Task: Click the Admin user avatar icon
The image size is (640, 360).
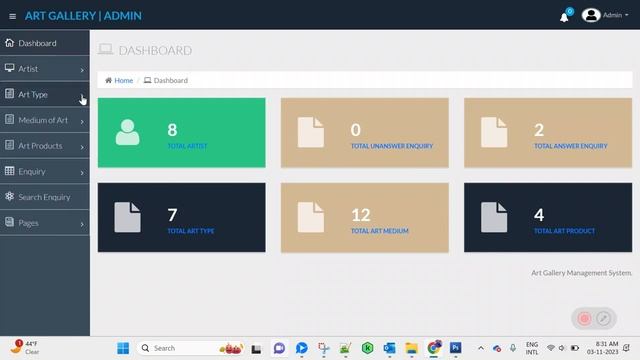Action: coord(591,15)
